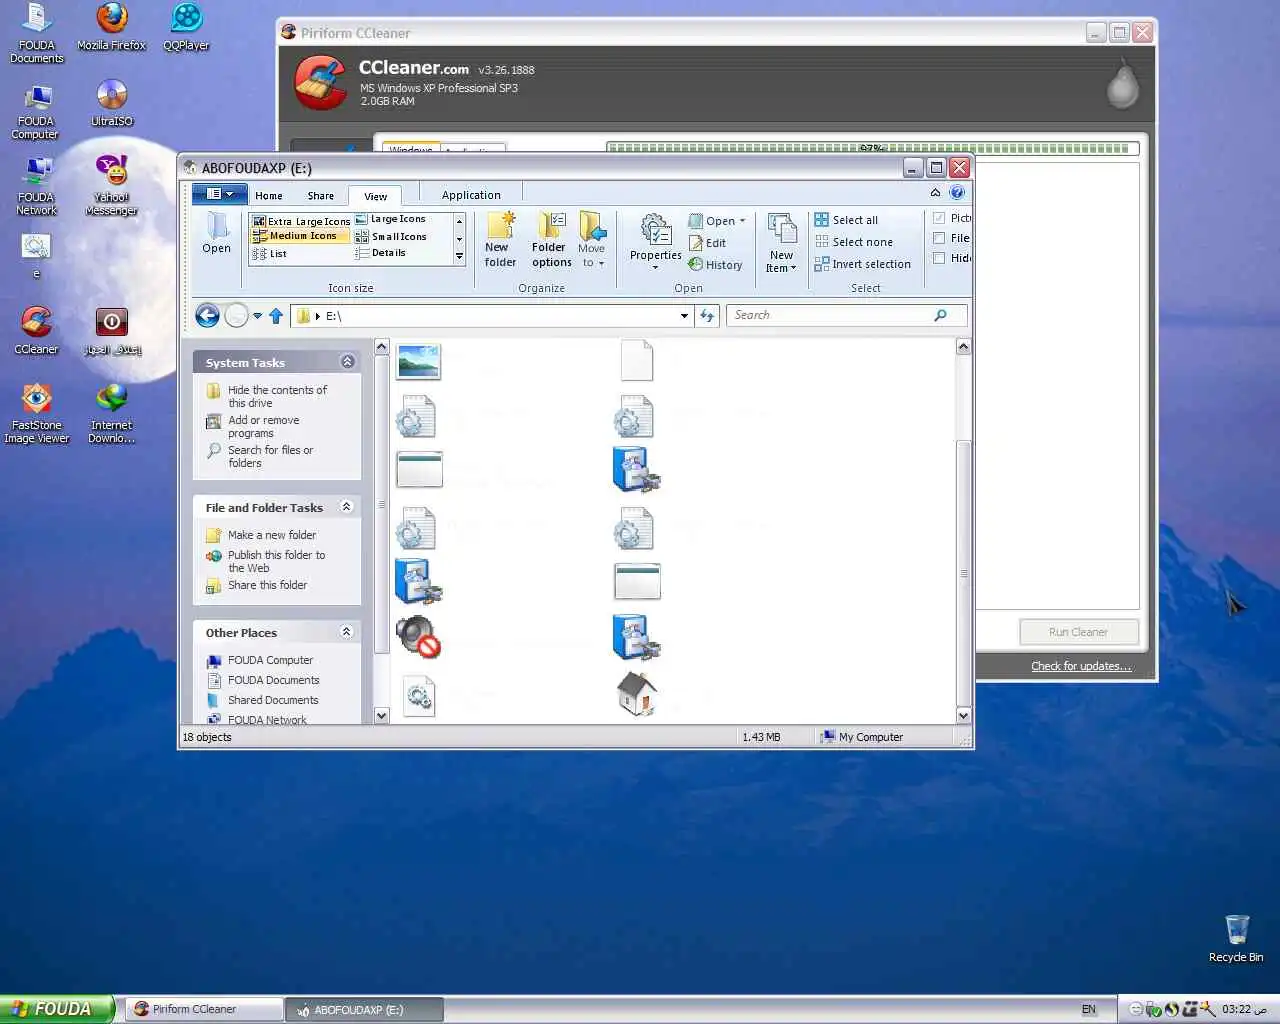Image resolution: width=1280 pixels, height=1024 pixels.
Task: Open the Home ribbon tab
Action: (269, 196)
